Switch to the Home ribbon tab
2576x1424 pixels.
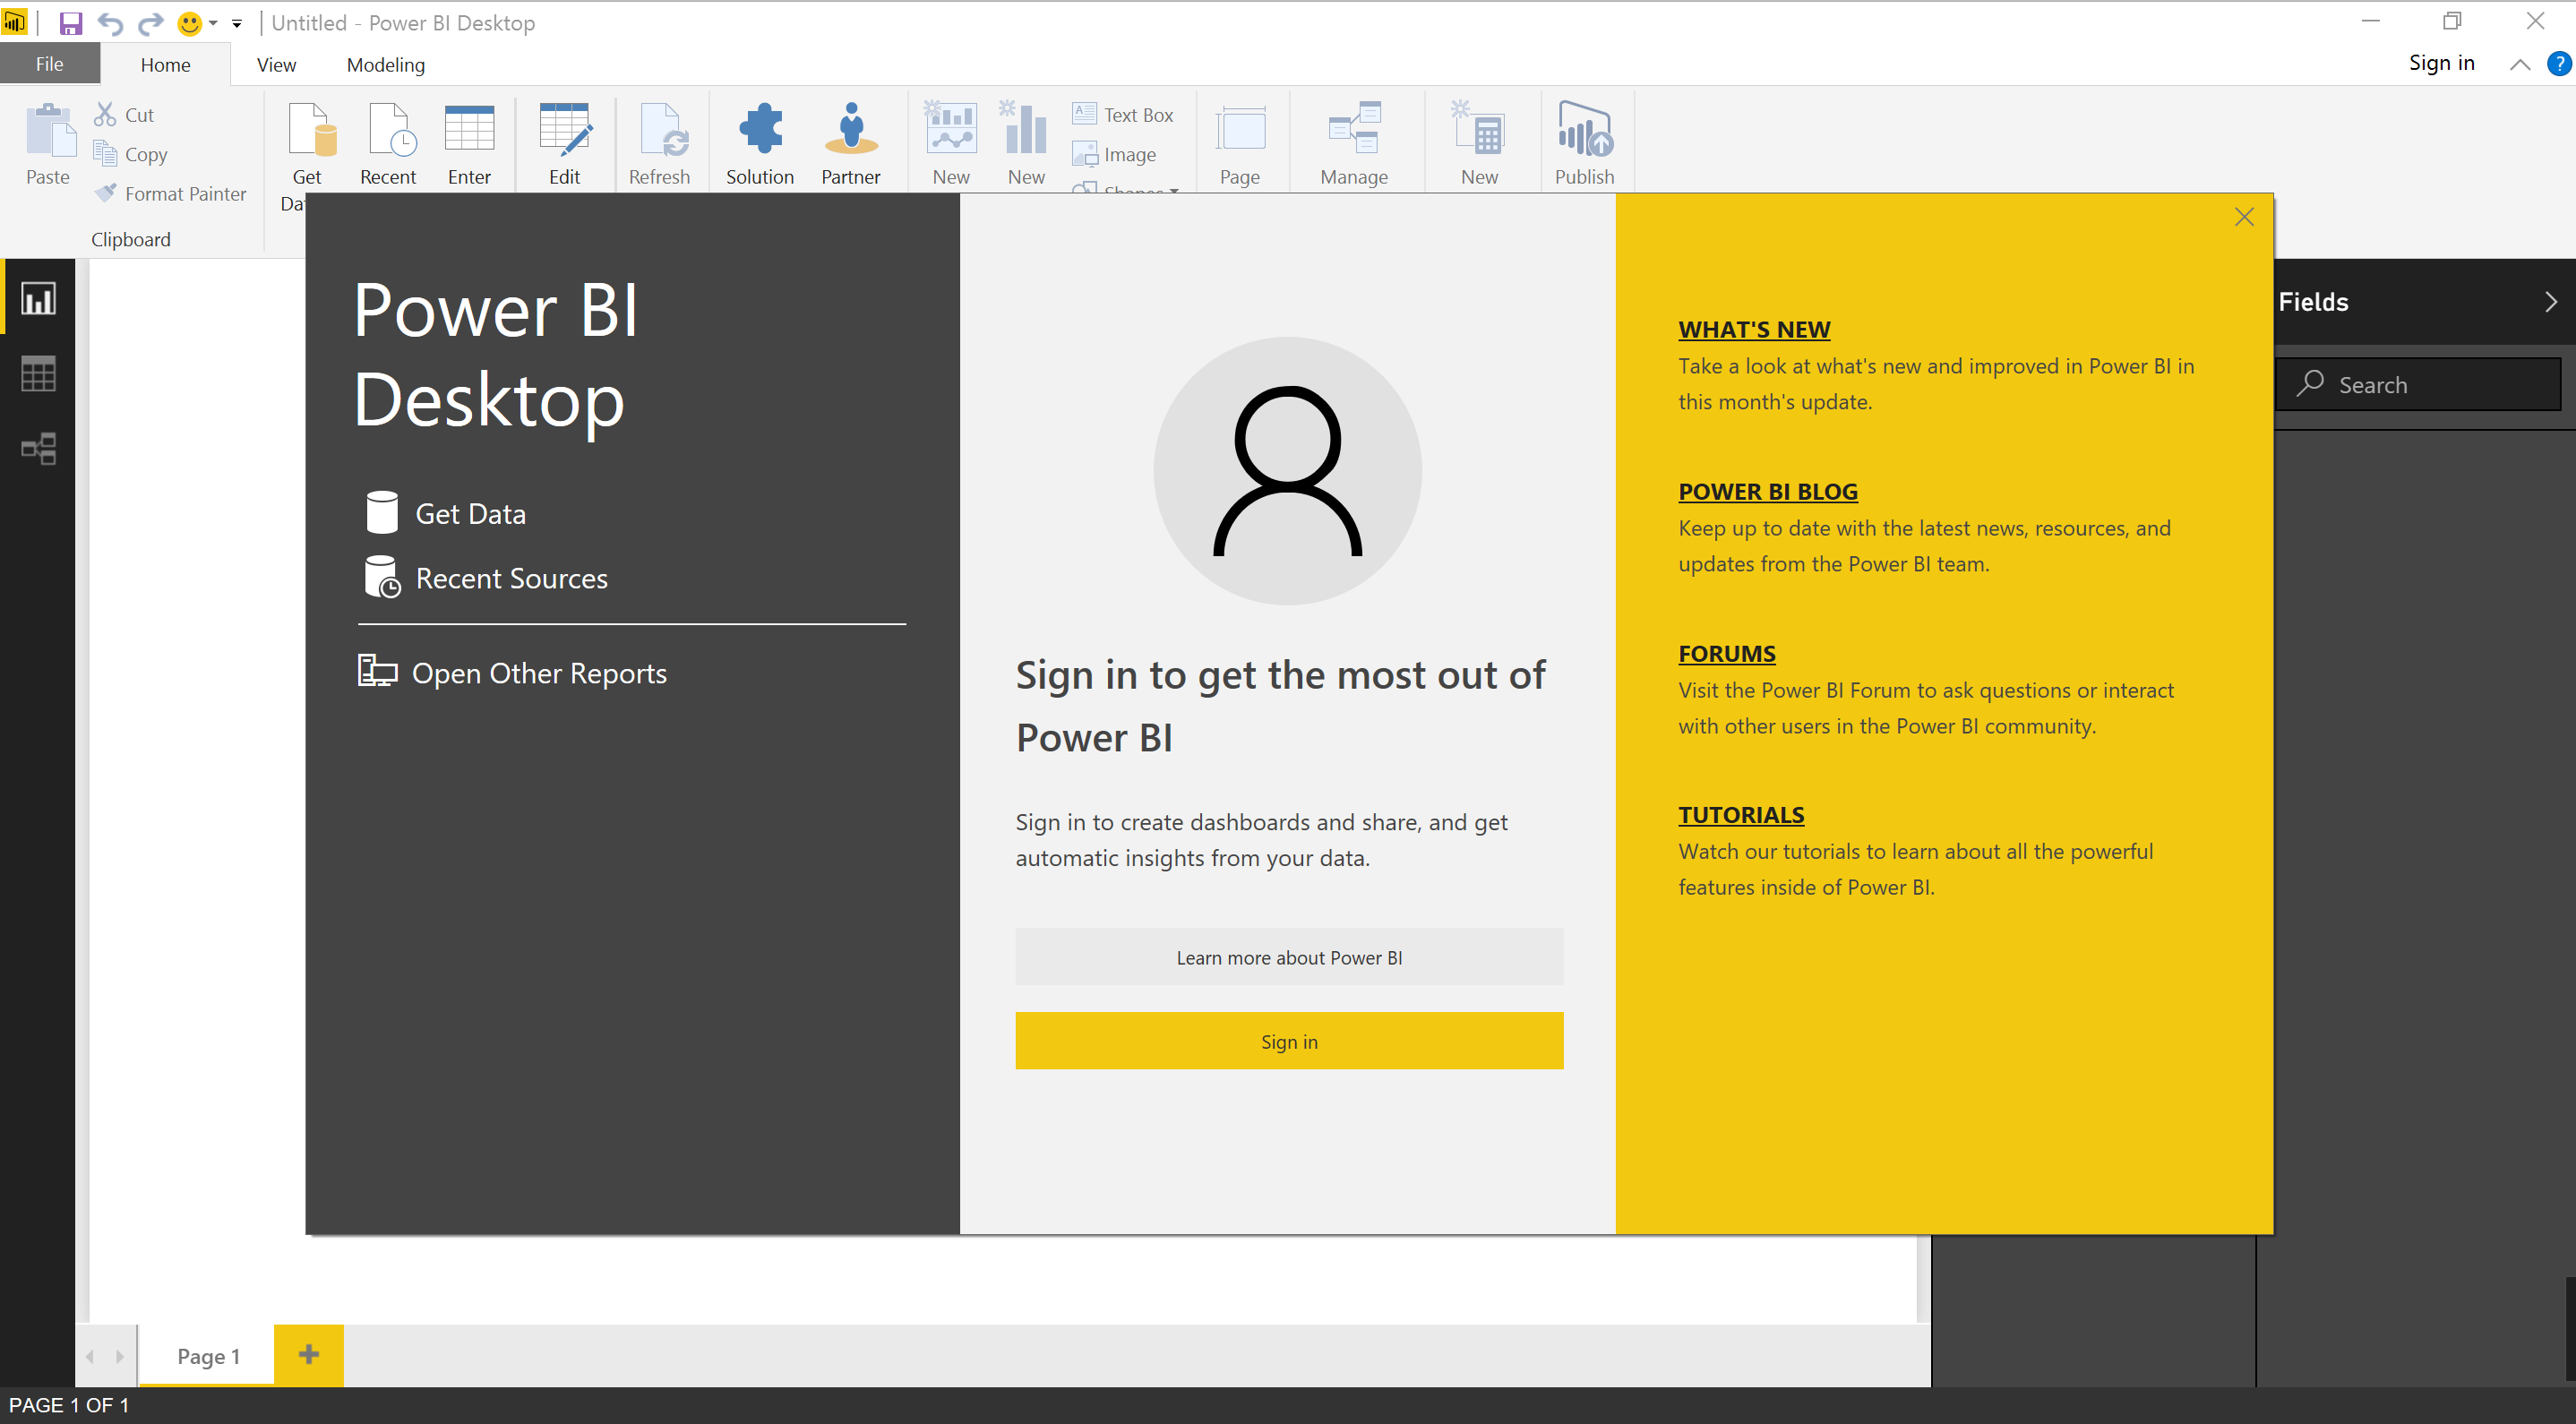tap(165, 64)
